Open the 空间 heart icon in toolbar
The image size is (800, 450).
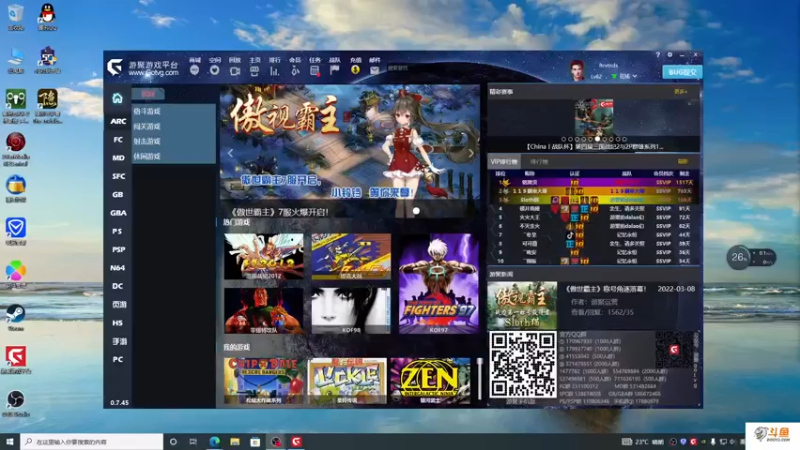[214, 70]
